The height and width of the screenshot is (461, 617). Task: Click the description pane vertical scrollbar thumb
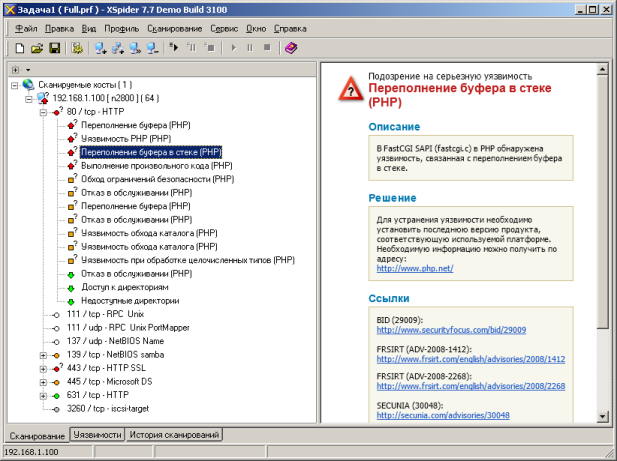tap(602, 202)
